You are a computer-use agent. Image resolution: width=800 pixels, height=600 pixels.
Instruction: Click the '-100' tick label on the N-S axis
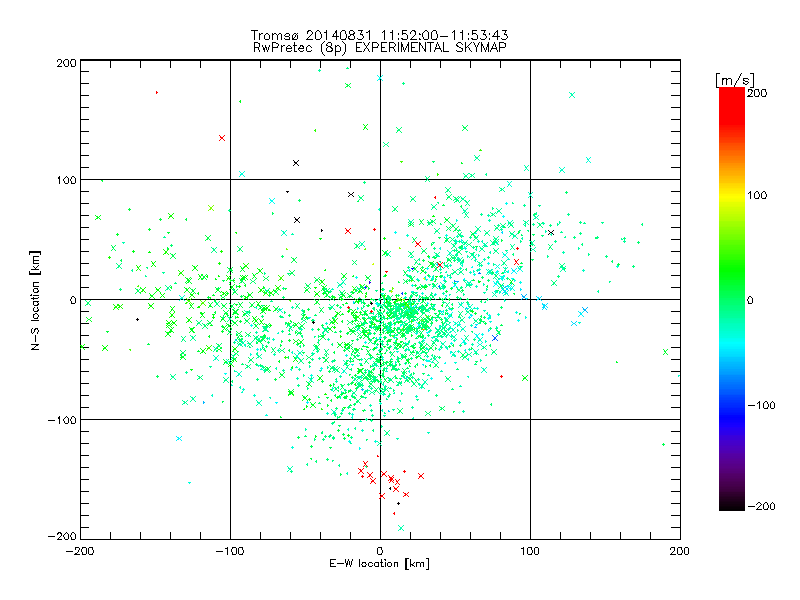tap(62, 420)
